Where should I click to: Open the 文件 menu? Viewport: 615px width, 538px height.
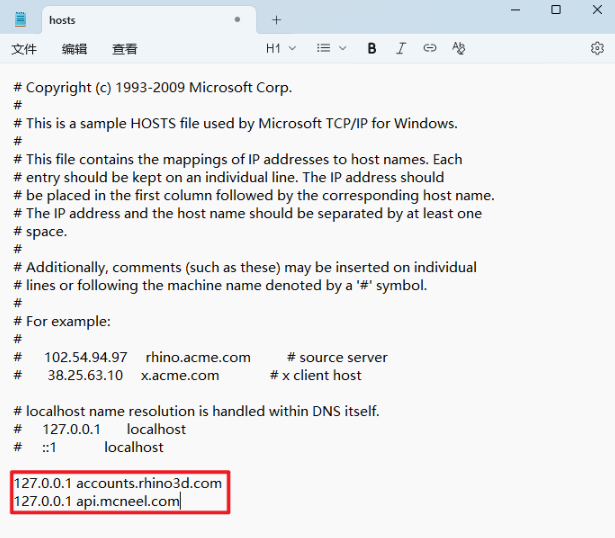coord(24,49)
